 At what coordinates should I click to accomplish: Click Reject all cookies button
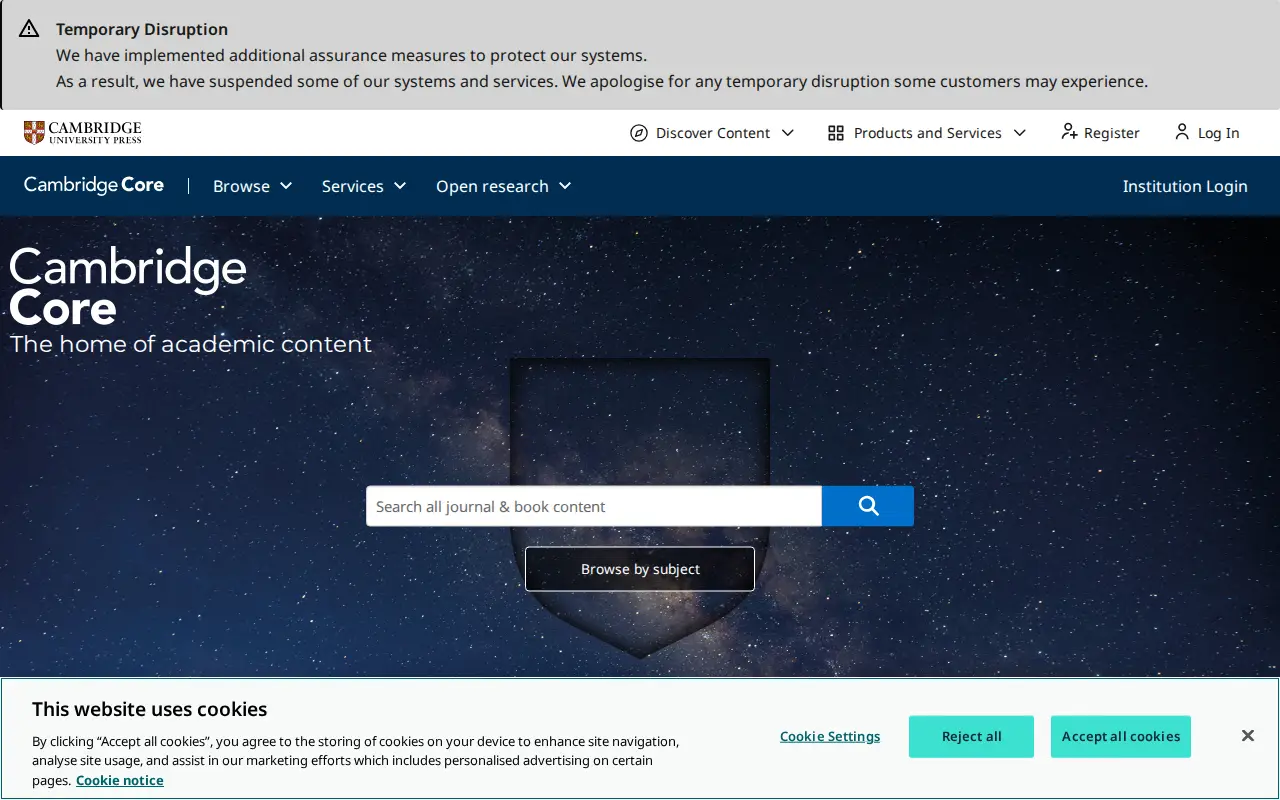click(x=971, y=736)
